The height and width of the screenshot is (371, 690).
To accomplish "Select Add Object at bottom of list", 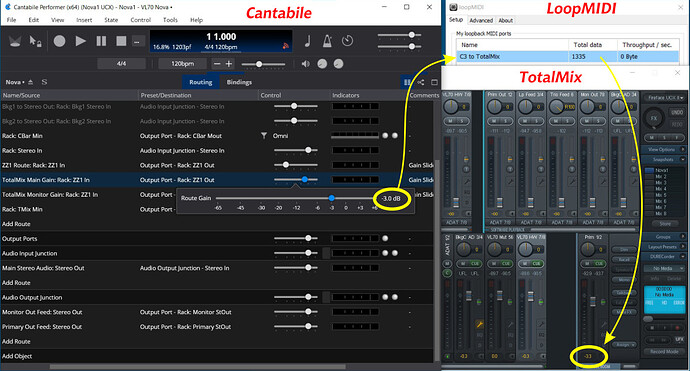I will 17,356.
